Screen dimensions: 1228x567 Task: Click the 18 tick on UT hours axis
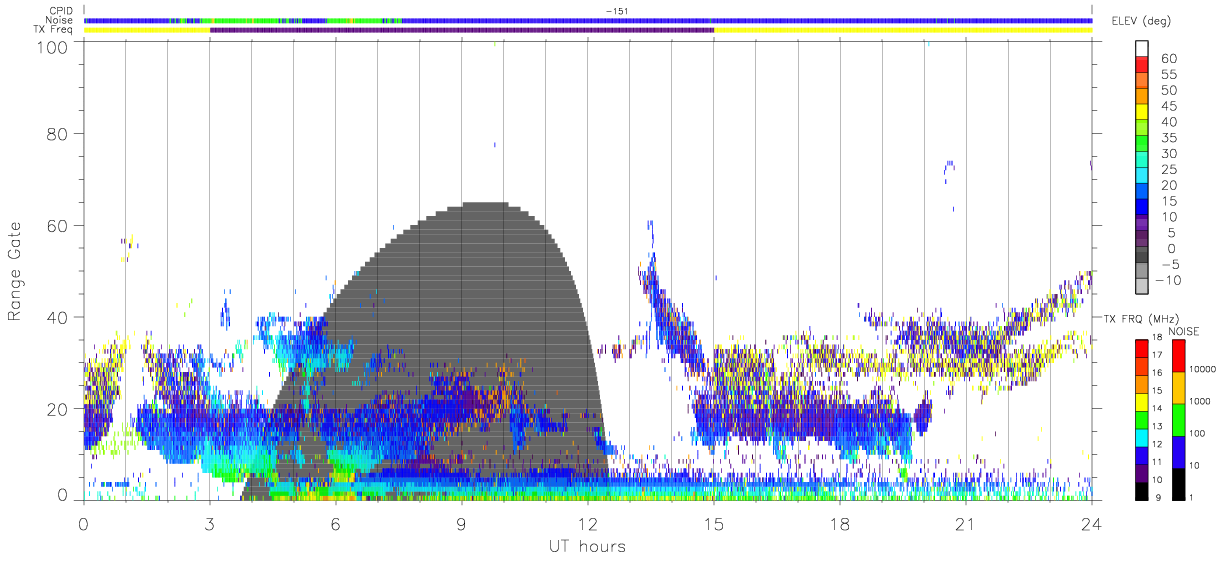click(x=840, y=524)
